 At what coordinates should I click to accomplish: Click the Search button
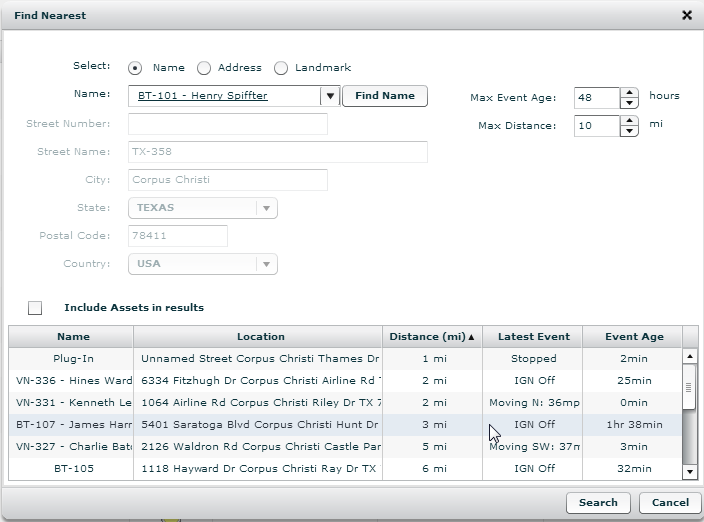(x=598, y=503)
